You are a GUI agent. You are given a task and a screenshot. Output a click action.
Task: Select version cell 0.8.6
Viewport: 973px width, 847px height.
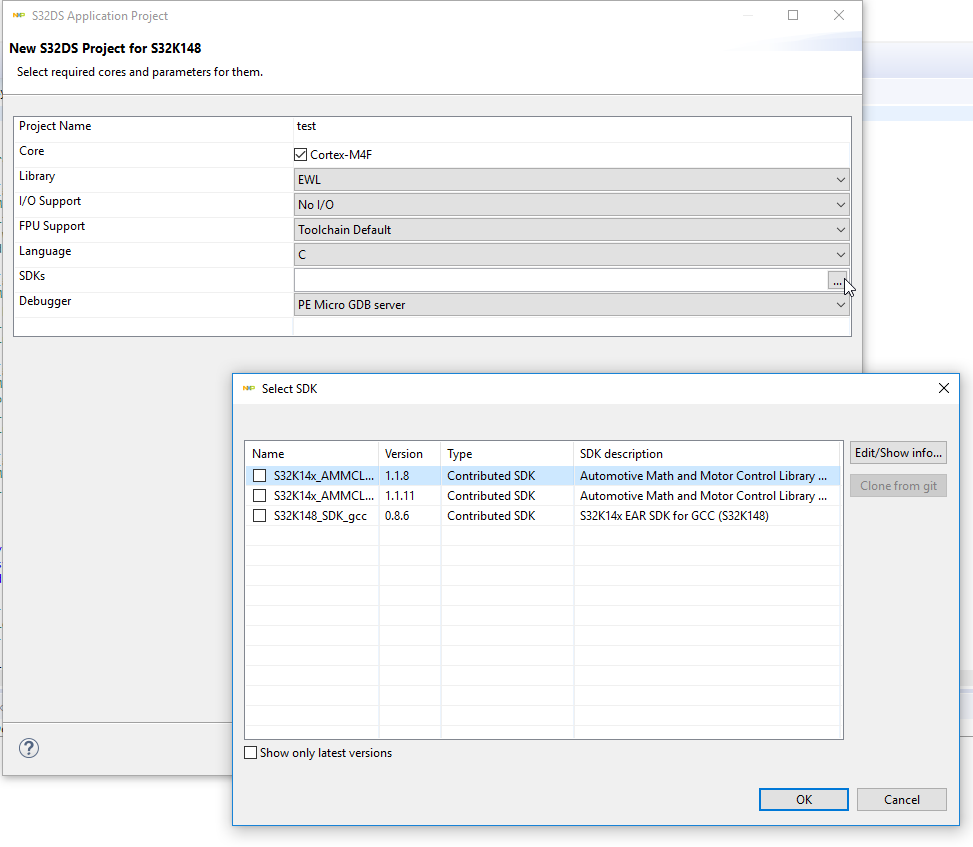(x=397, y=516)
